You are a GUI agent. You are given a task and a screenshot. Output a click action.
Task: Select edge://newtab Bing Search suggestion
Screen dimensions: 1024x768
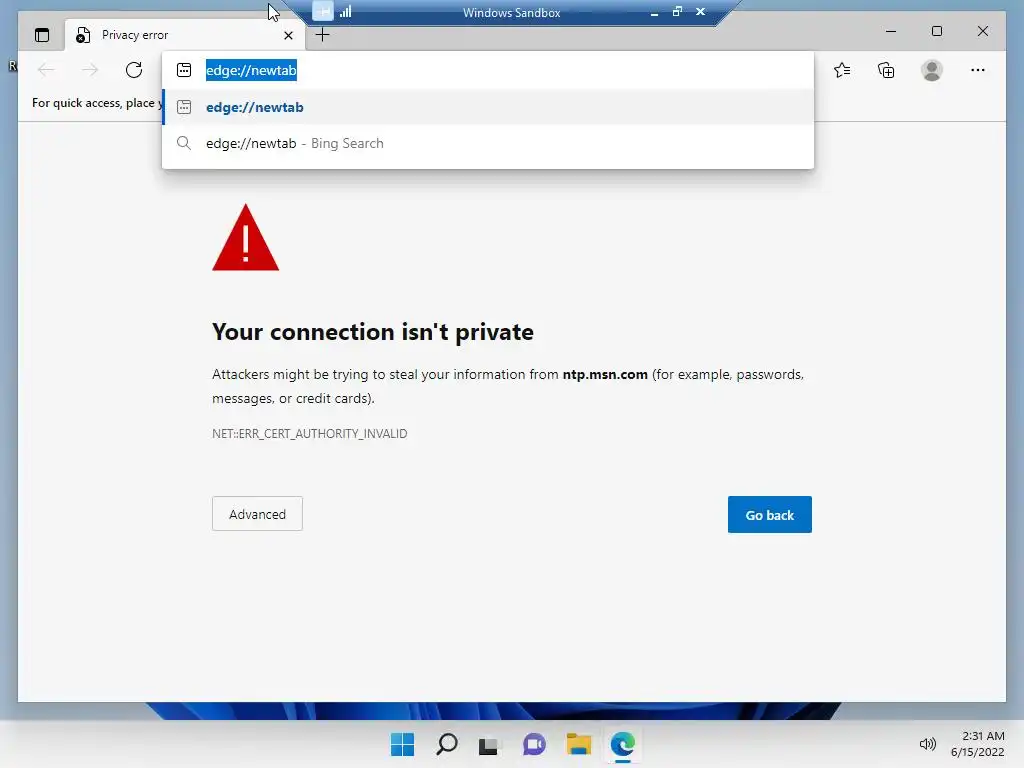[488, 143]
